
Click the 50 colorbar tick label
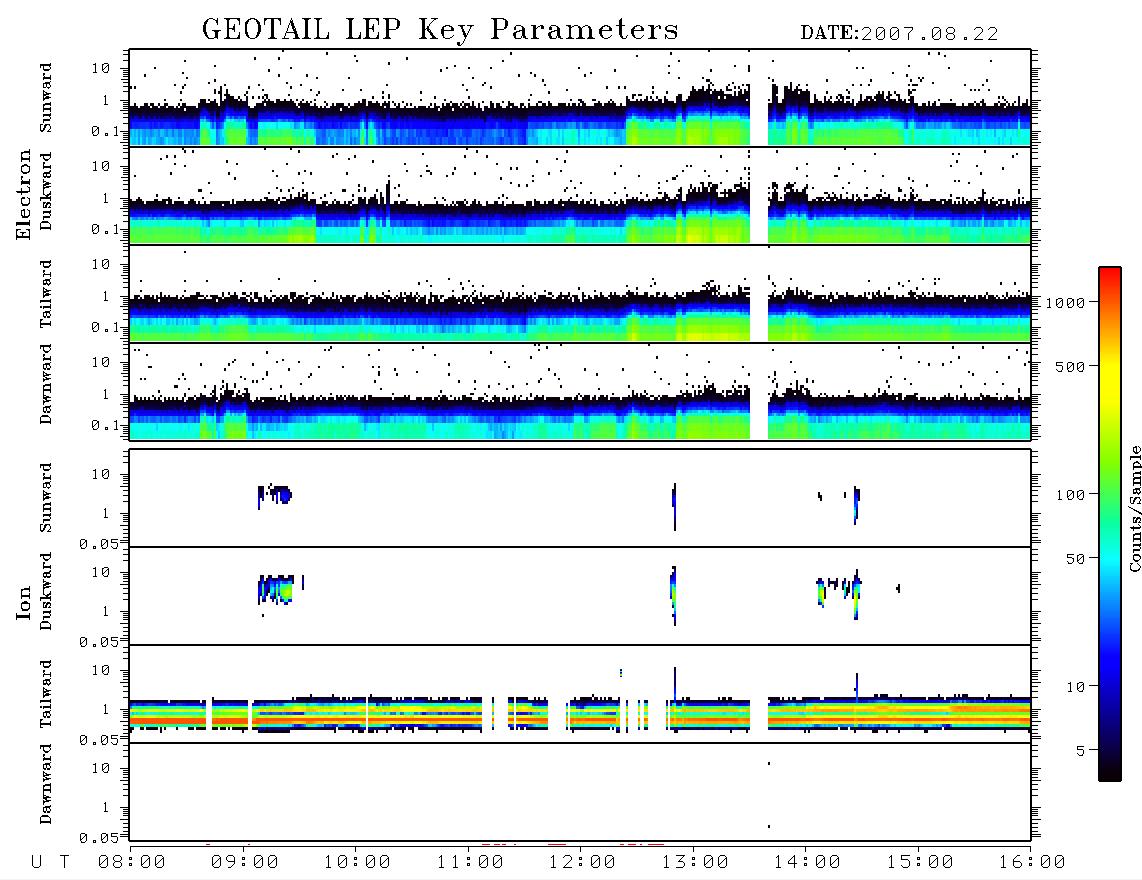click(x=1076, y=559)
